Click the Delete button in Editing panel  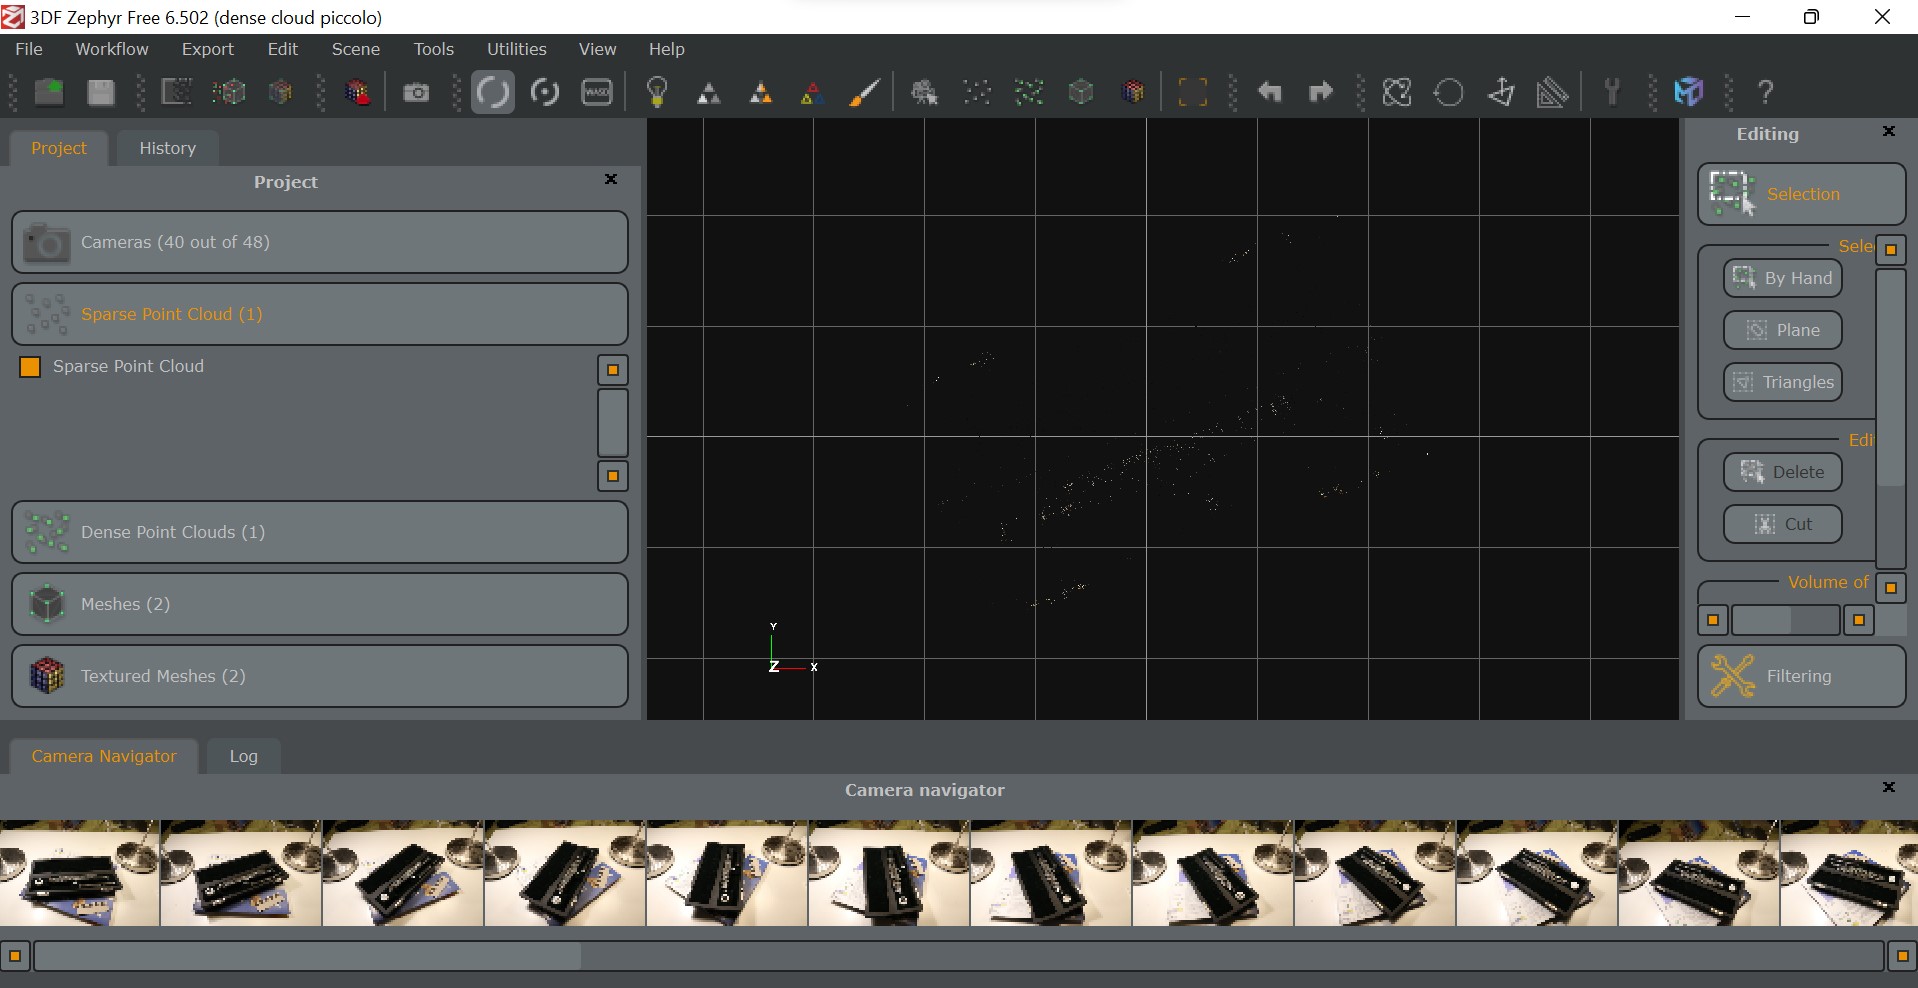1783,472
